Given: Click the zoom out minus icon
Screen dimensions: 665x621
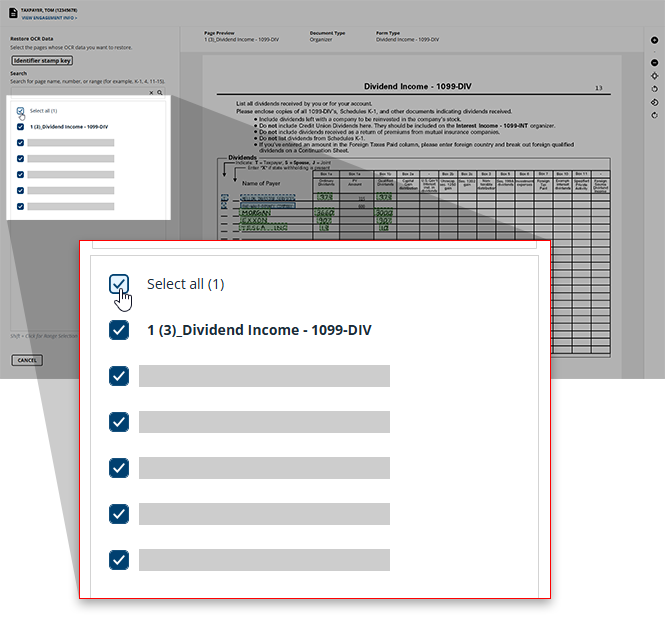Looking at the screenshot, I should 654,63.
